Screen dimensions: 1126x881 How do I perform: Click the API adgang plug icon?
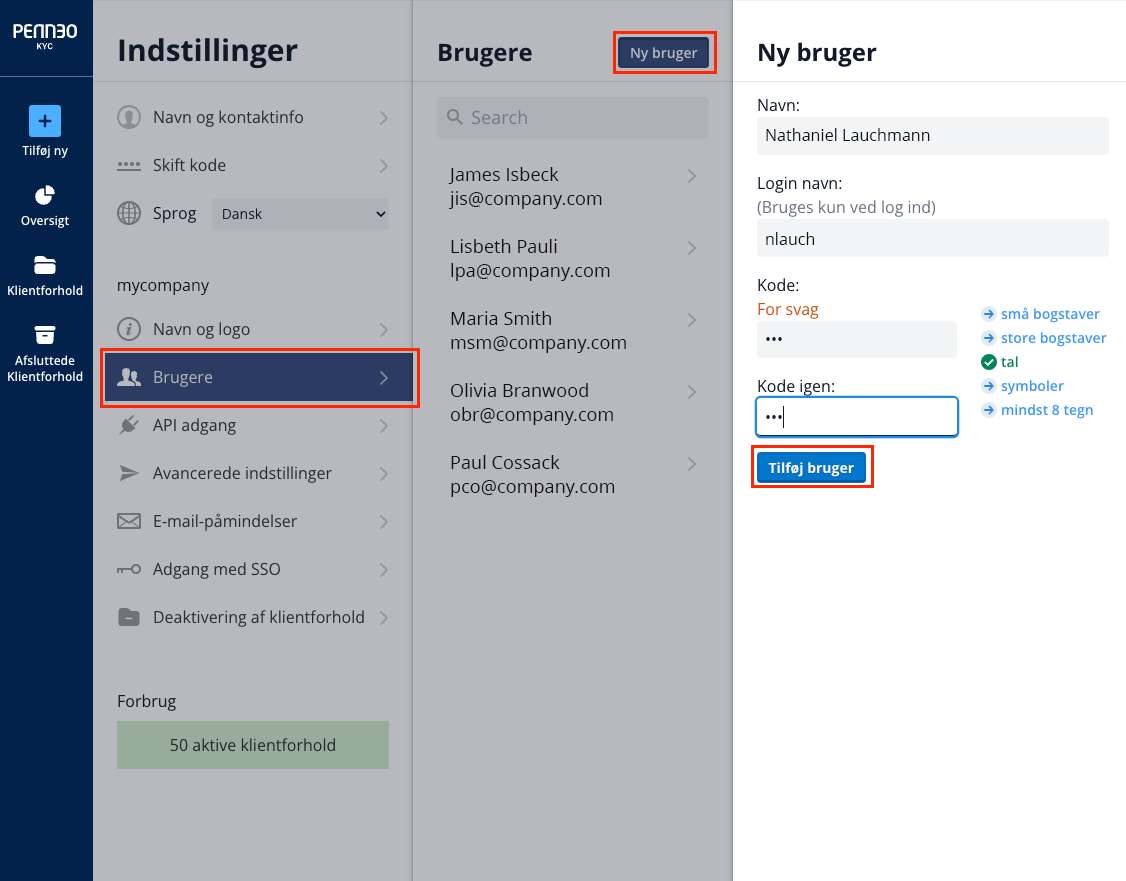point(129,425)
